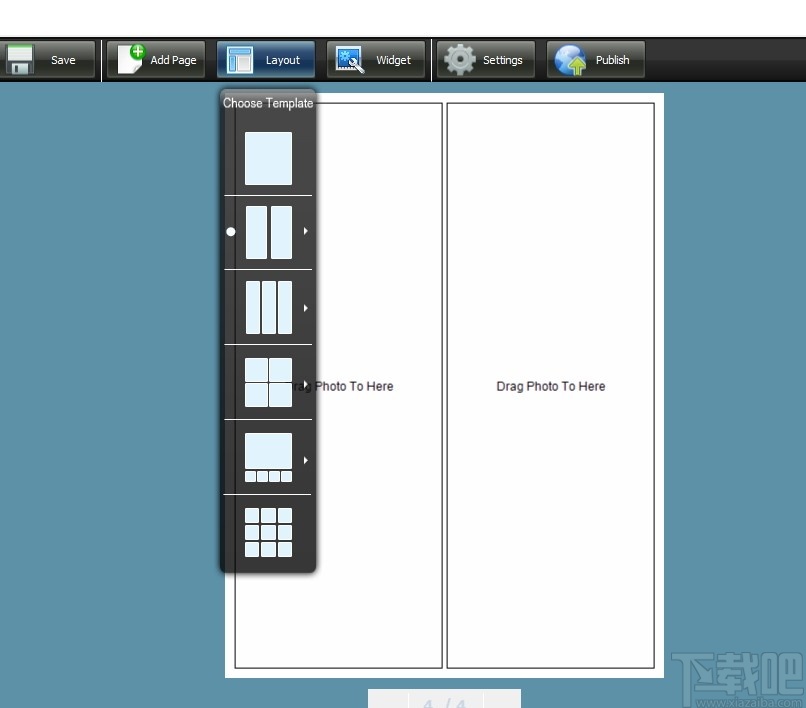806x708 pixels.
Task: Click the Add Page green plus icon
Action: tap(130, 58)
